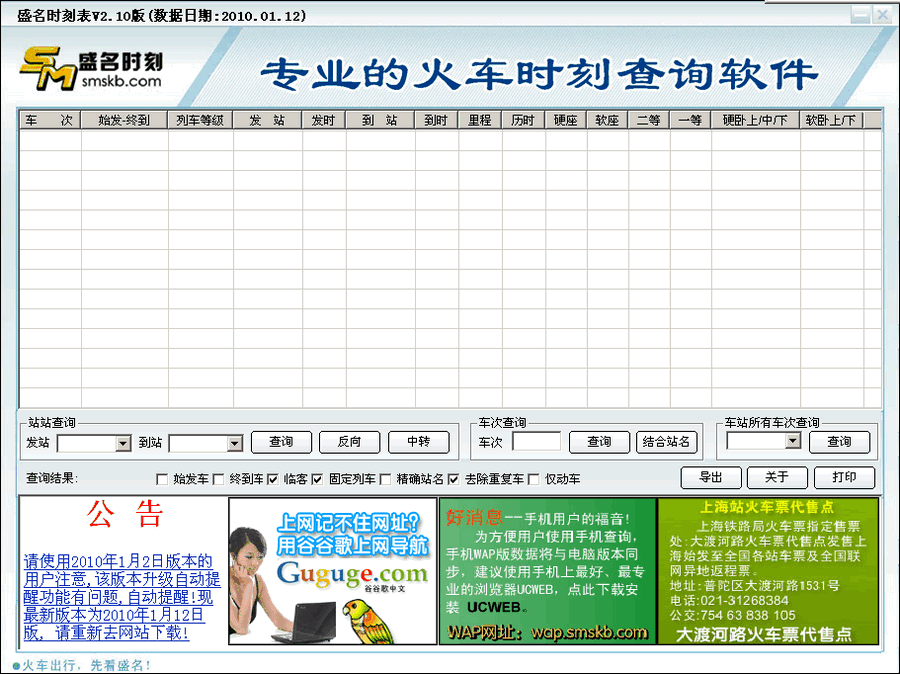
Task: Click the 结合站名 button
Action: coord(666,442)
